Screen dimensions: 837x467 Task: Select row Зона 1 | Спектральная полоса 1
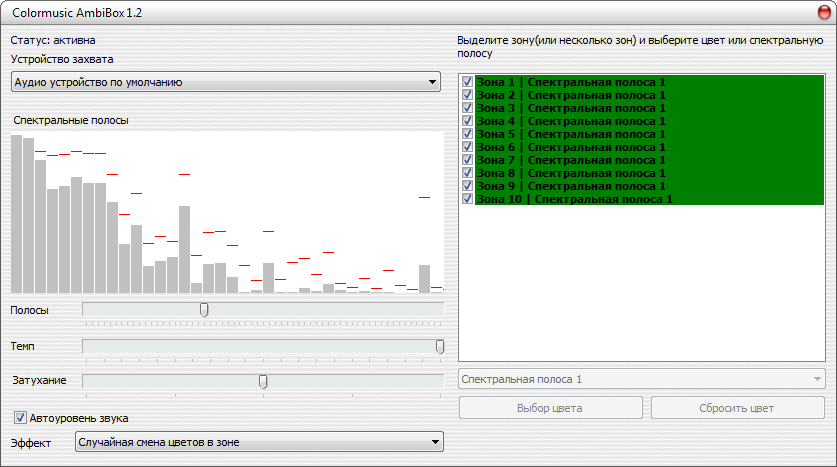pos(649,82)
